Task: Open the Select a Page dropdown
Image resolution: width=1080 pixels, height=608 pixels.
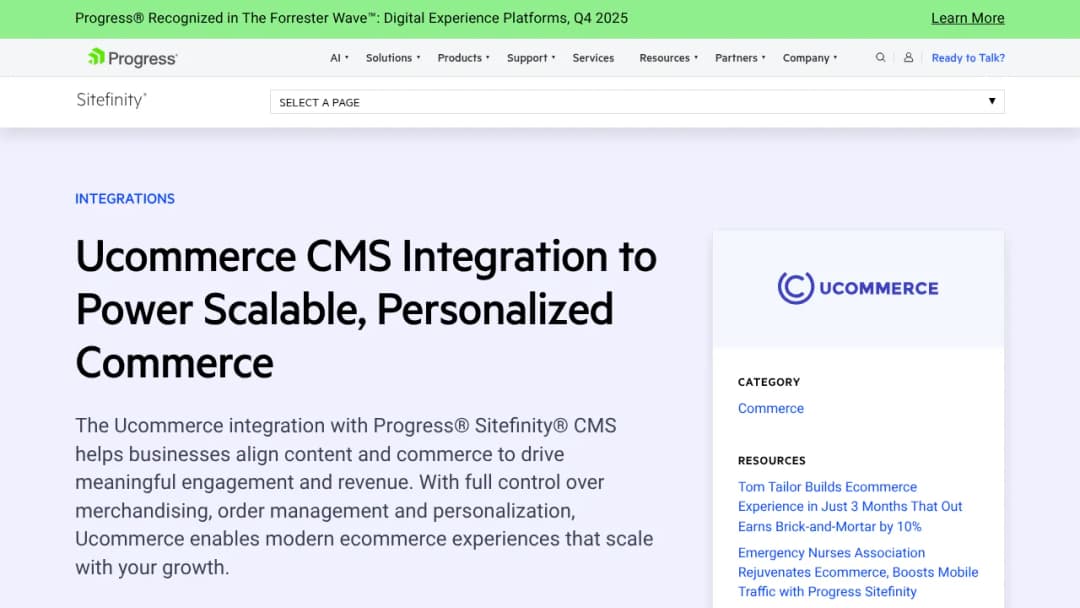Action: click(637, 102)
